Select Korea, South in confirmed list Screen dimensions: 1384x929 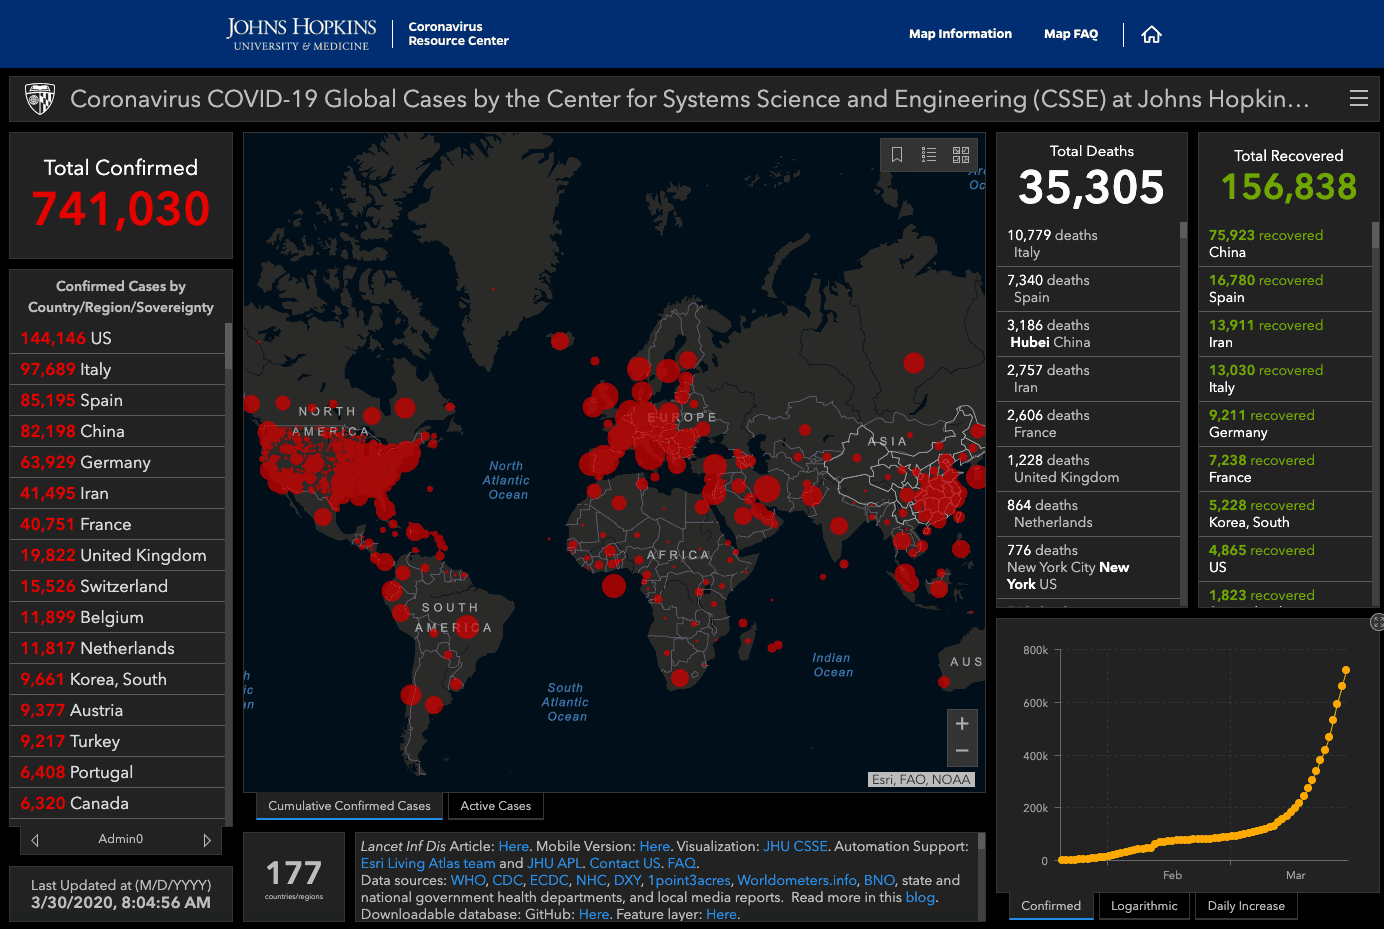pyautogui.click(x=117, y=679)
